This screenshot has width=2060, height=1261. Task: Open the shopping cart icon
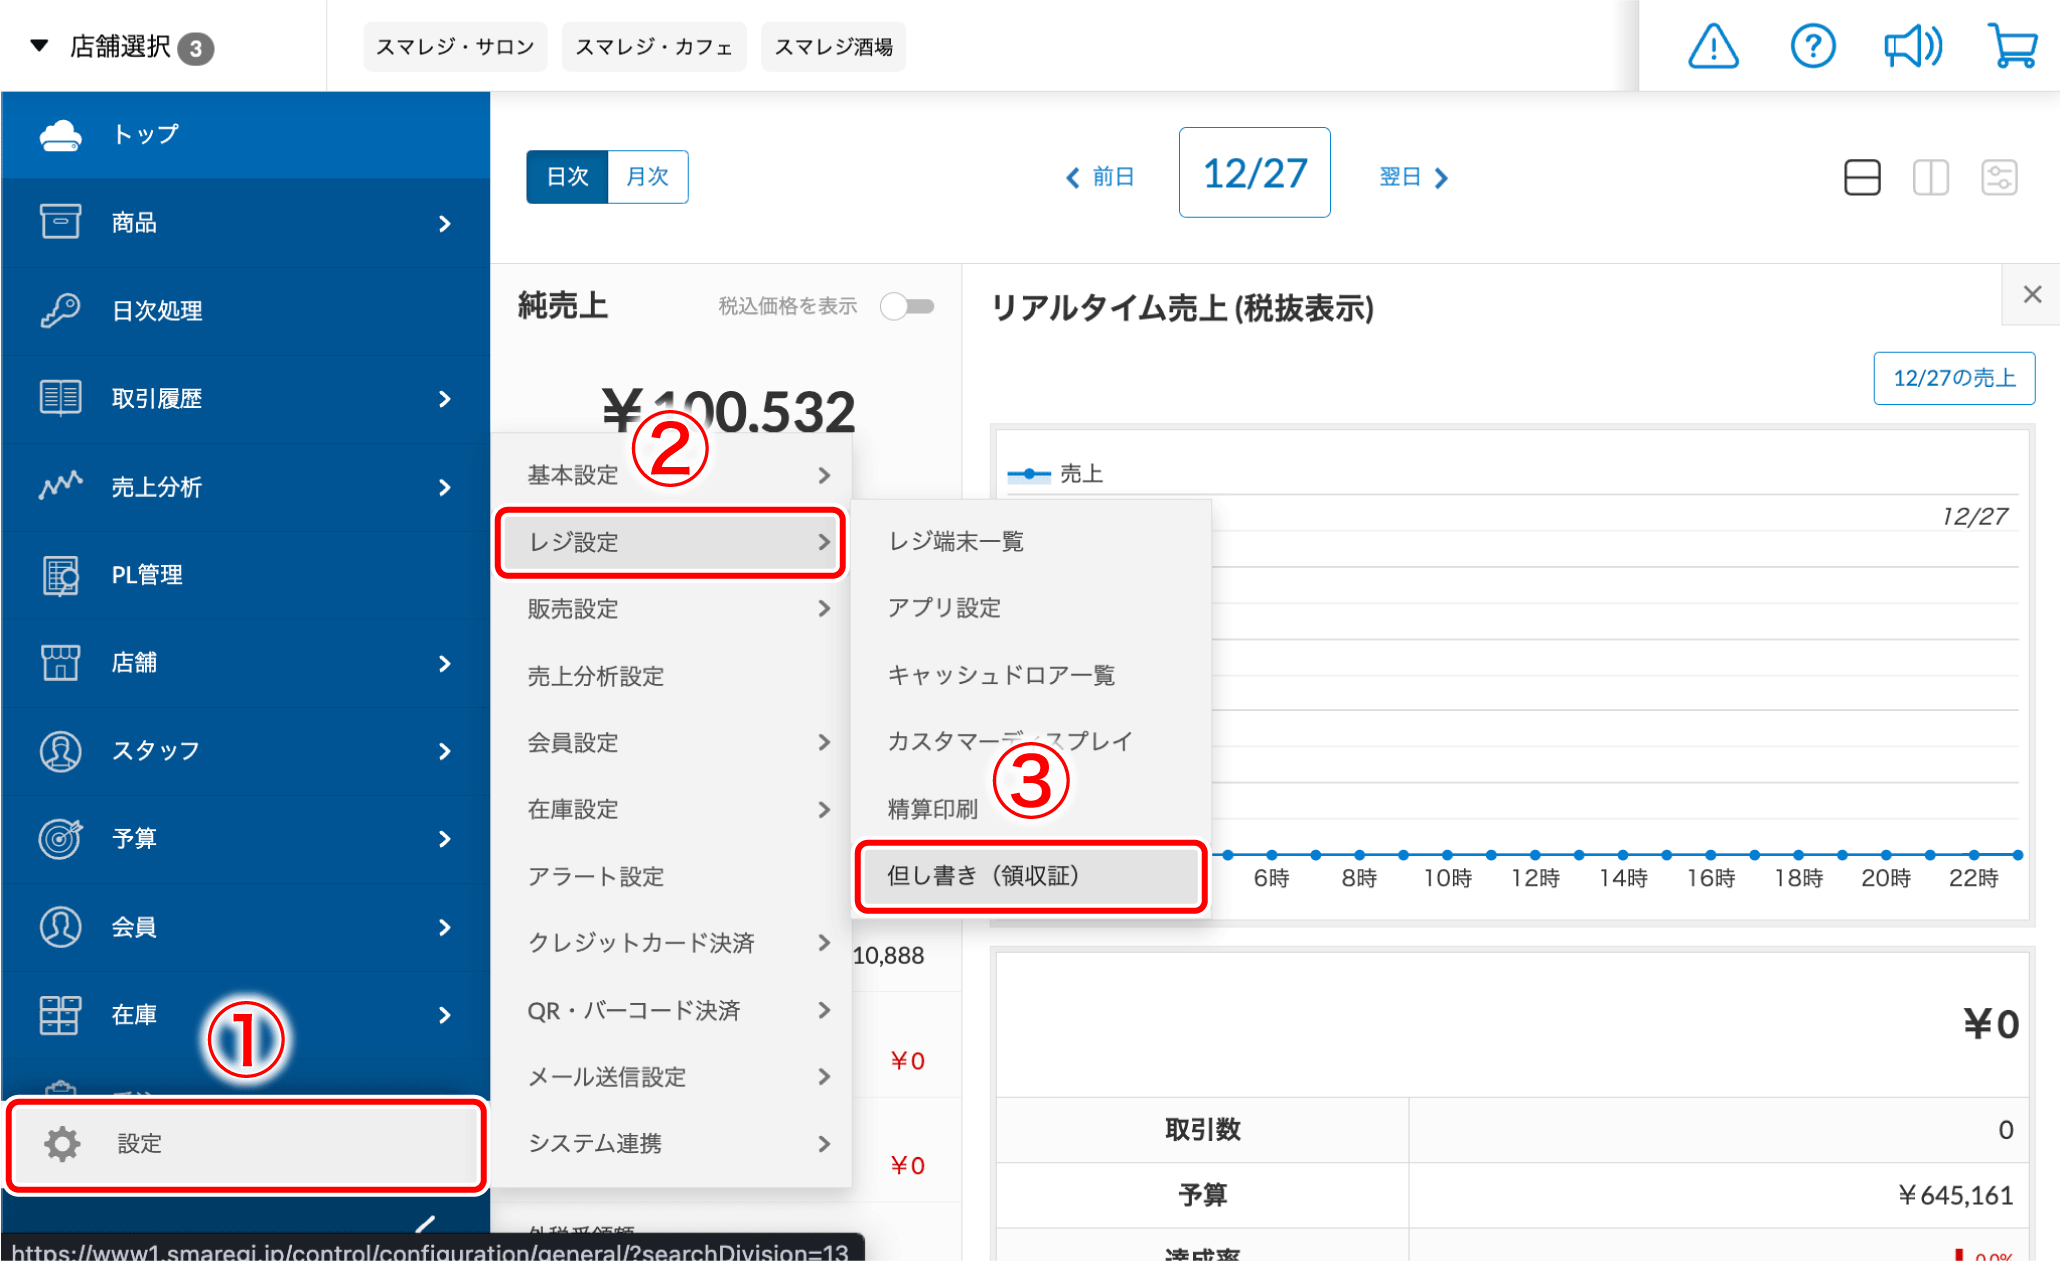[2012, 46]
